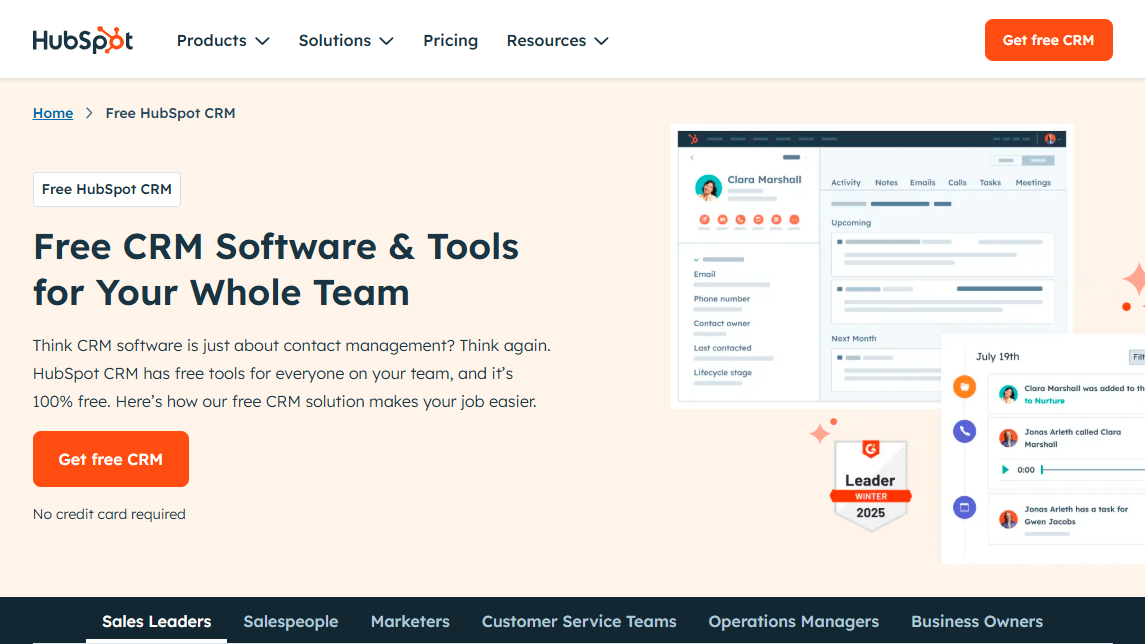1145x644 pixels.
Task: Switch to the Salespeople tab
Action: click(290, 621)
